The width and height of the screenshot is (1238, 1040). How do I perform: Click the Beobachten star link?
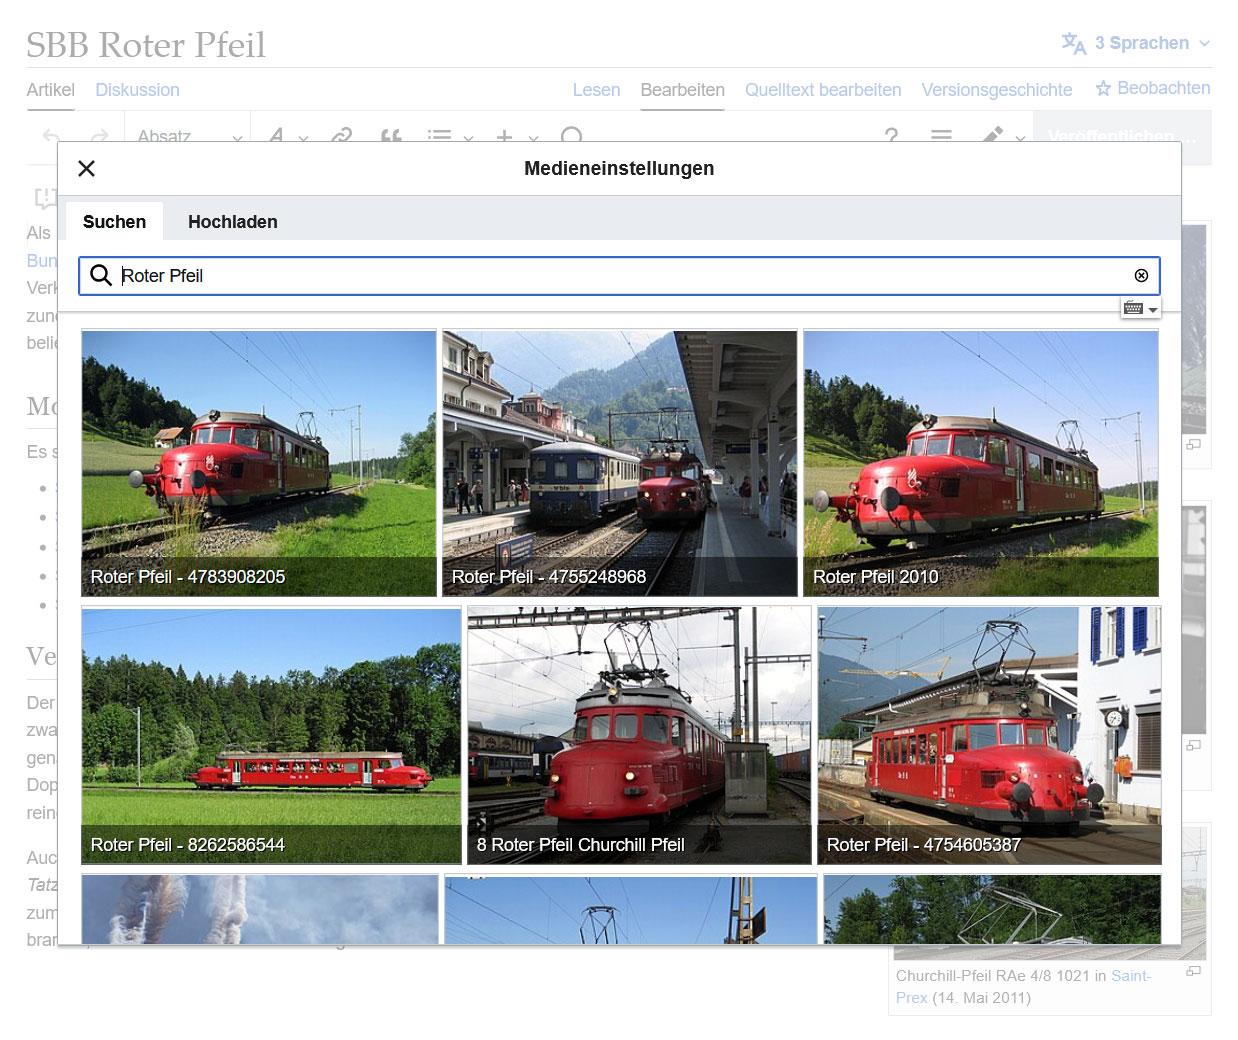click(x=1153, y=88)
